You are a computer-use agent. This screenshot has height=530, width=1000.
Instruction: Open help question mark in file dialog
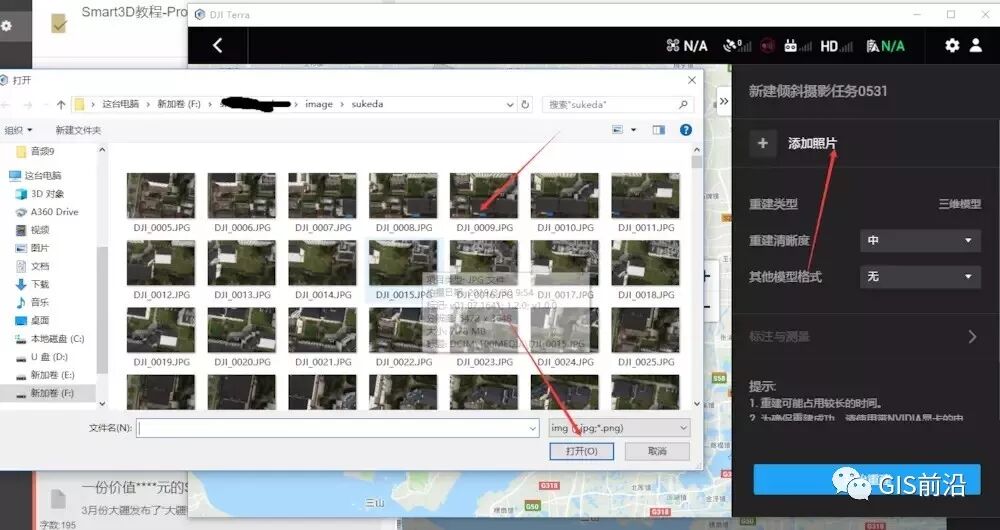tap(686, 130)
